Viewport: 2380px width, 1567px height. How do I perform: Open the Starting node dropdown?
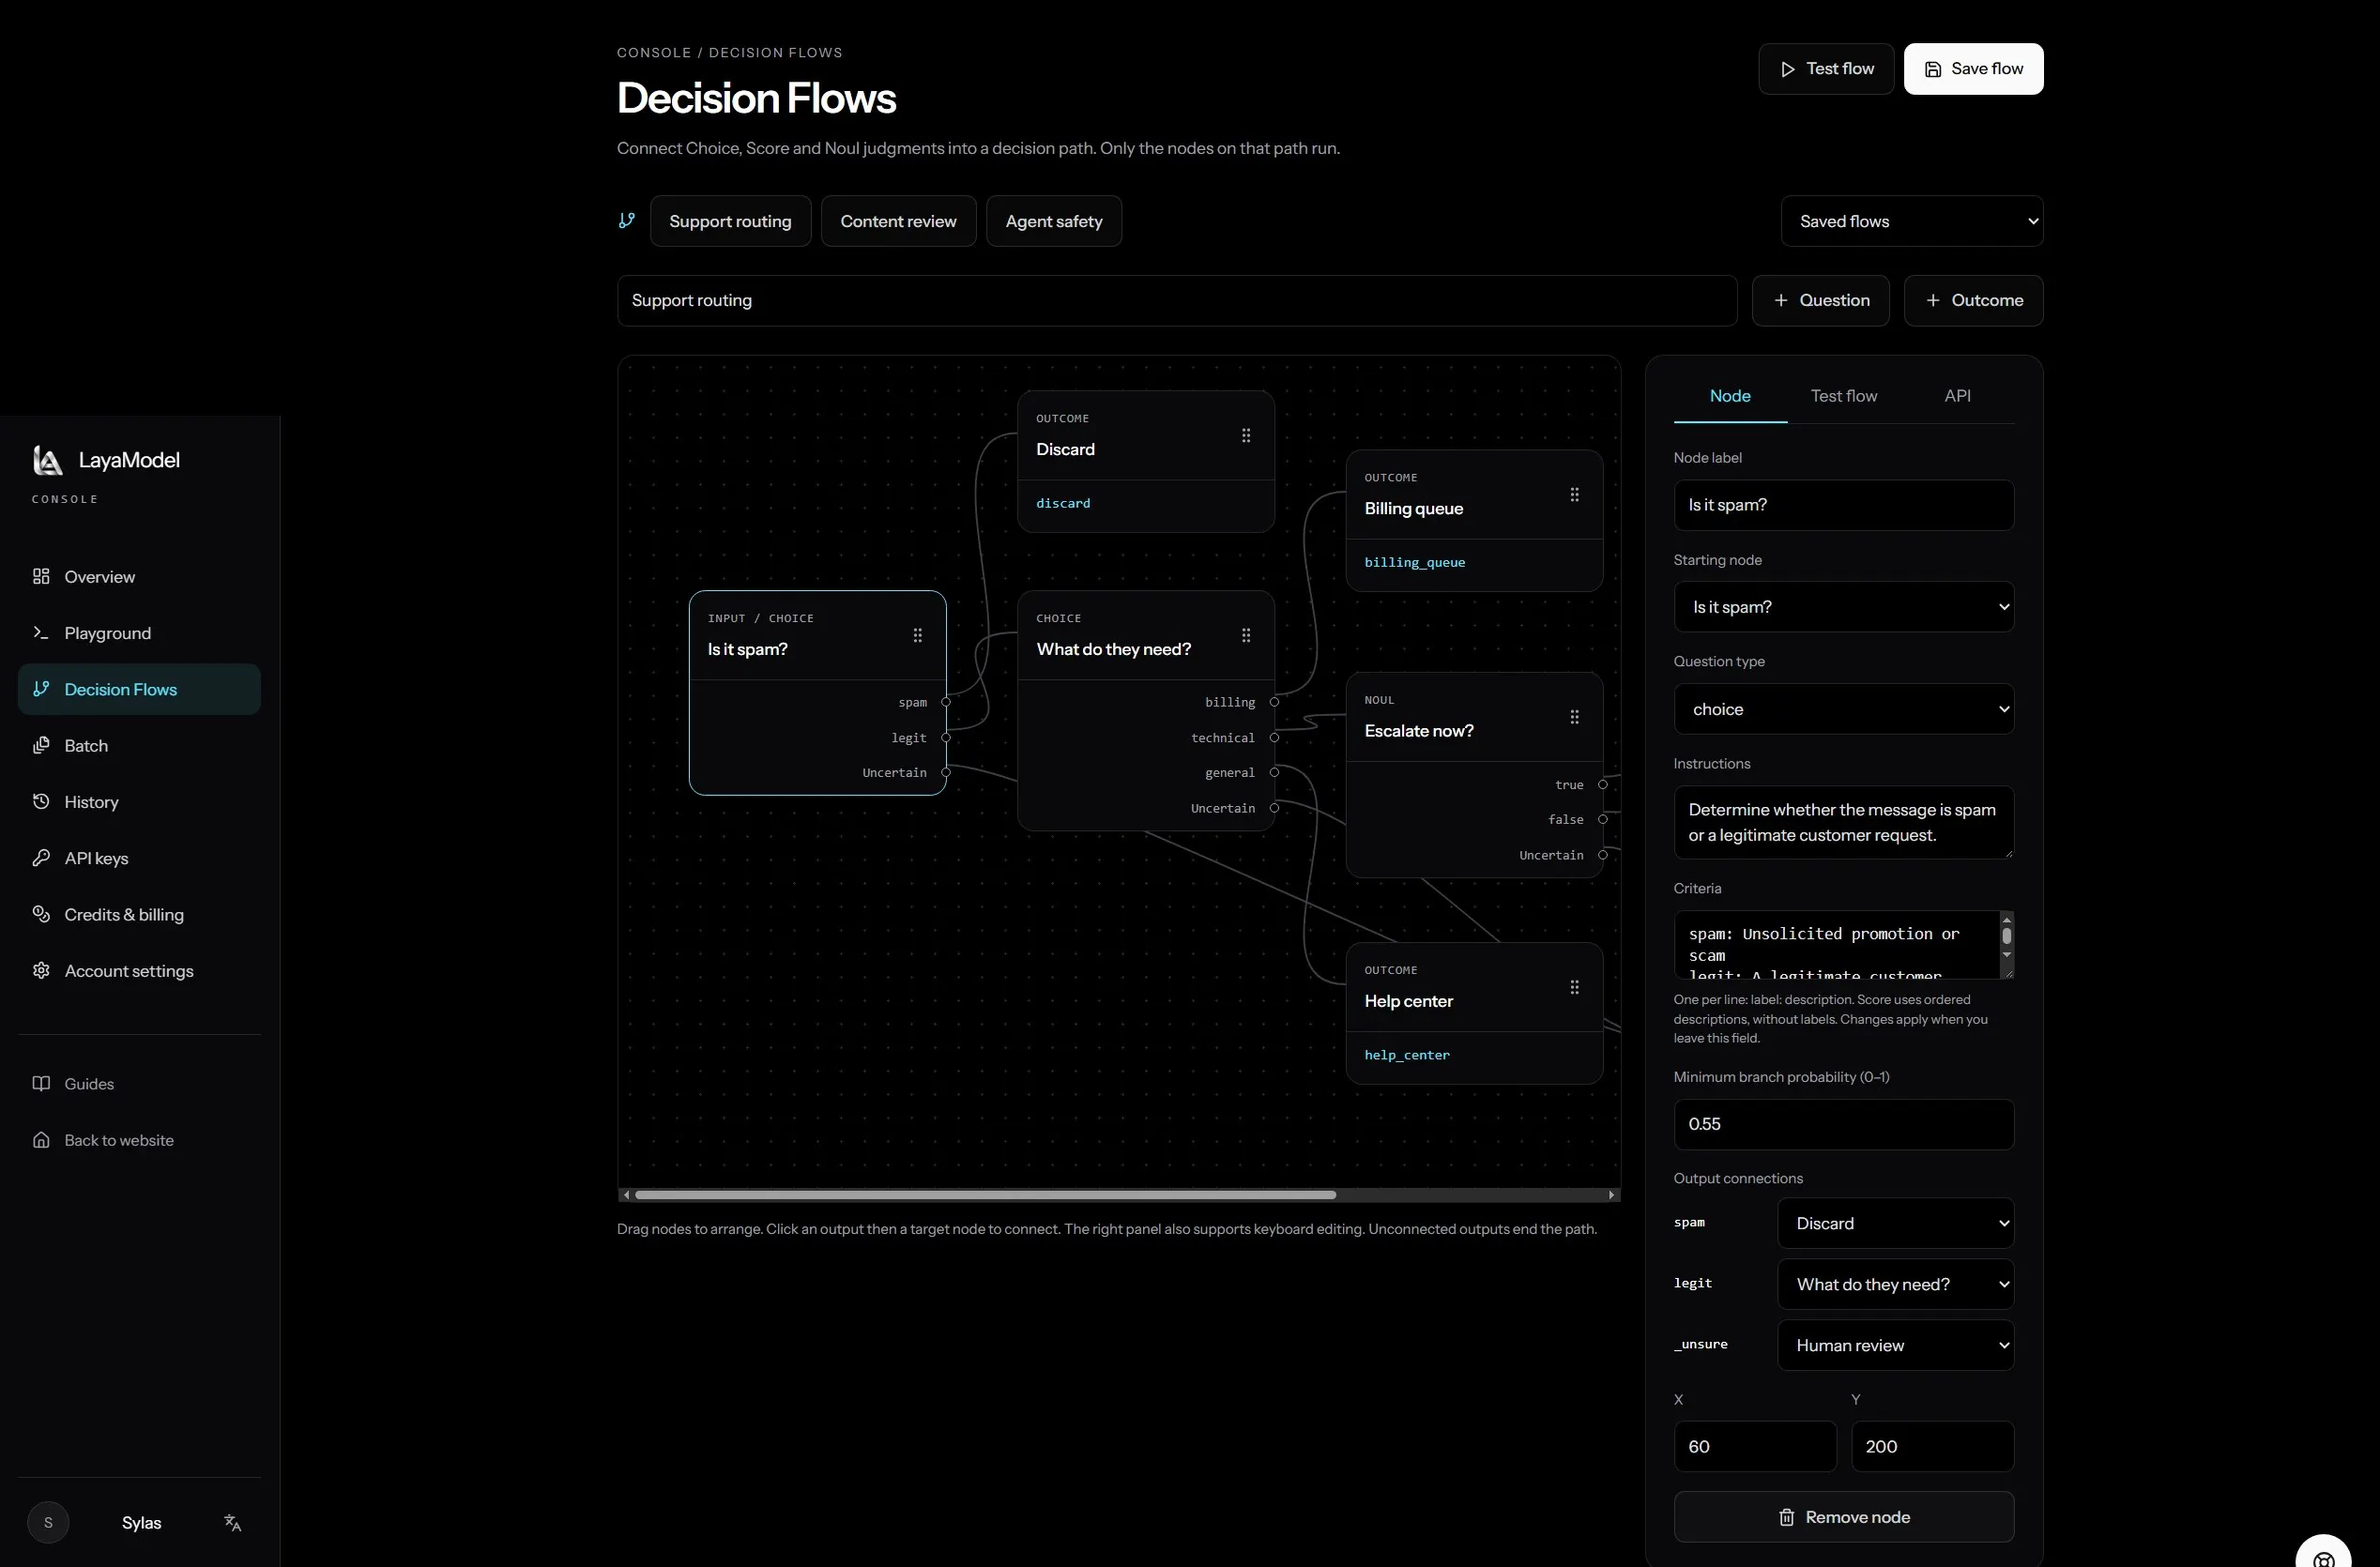click(x=1843, y=607)
